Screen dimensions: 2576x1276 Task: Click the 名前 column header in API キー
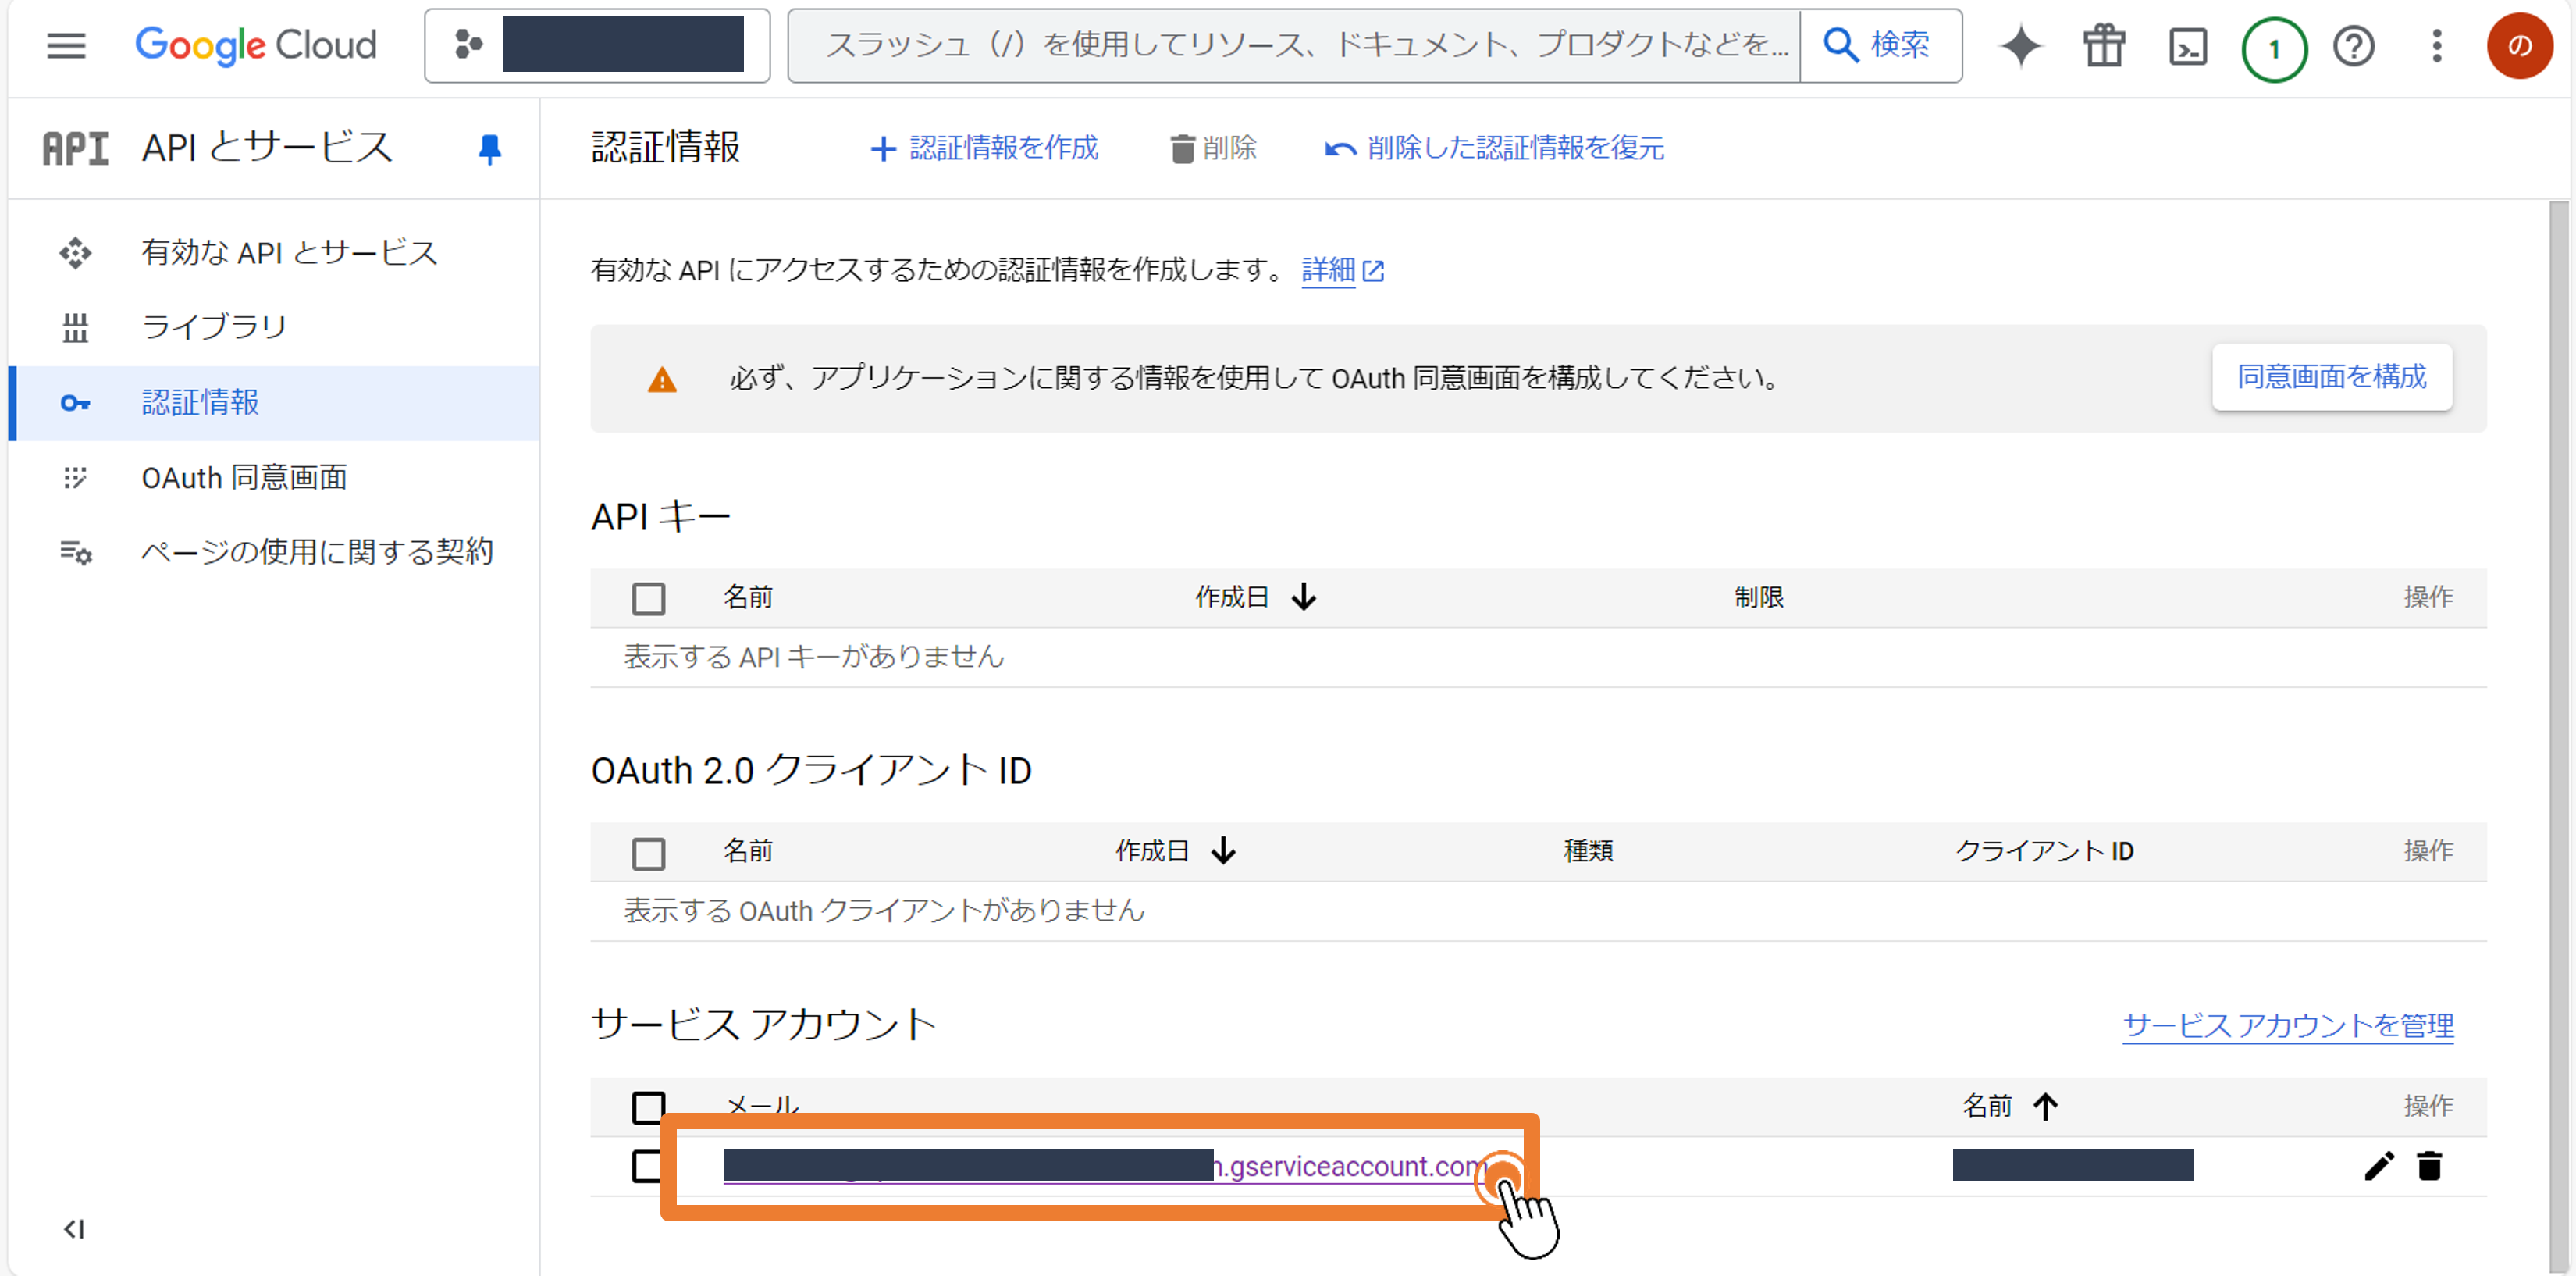[748, 598]
